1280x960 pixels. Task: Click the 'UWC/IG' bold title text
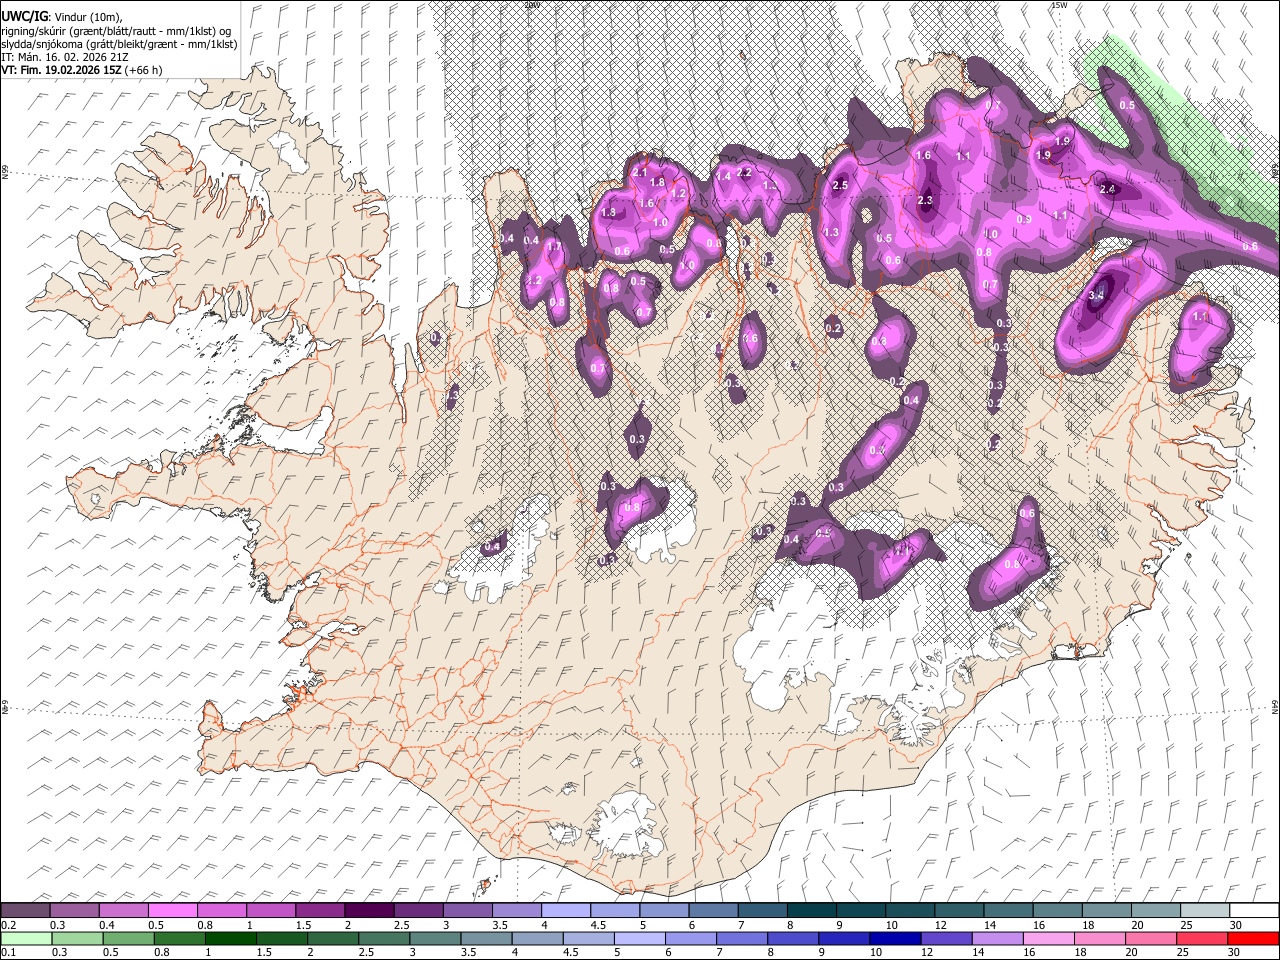(23, 17)
